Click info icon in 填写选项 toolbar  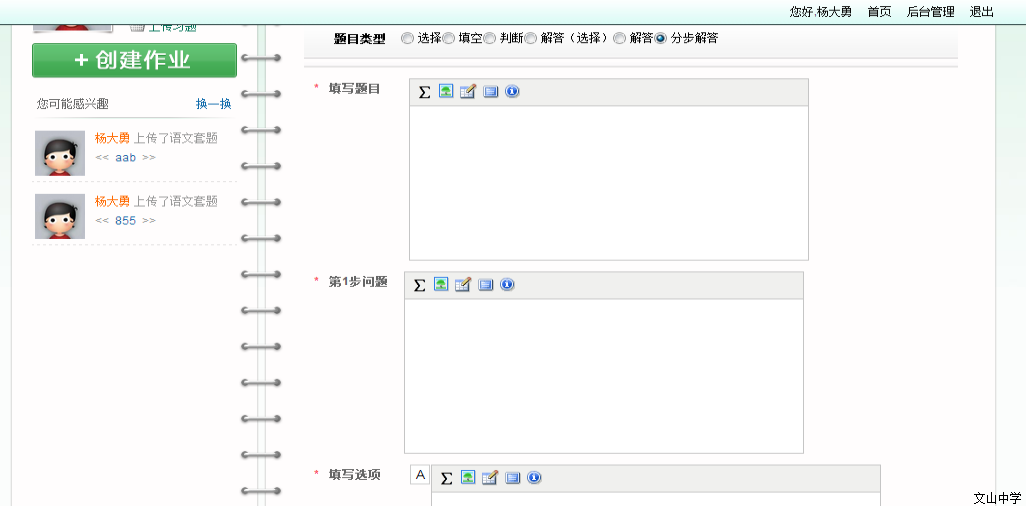click(534, 478)
